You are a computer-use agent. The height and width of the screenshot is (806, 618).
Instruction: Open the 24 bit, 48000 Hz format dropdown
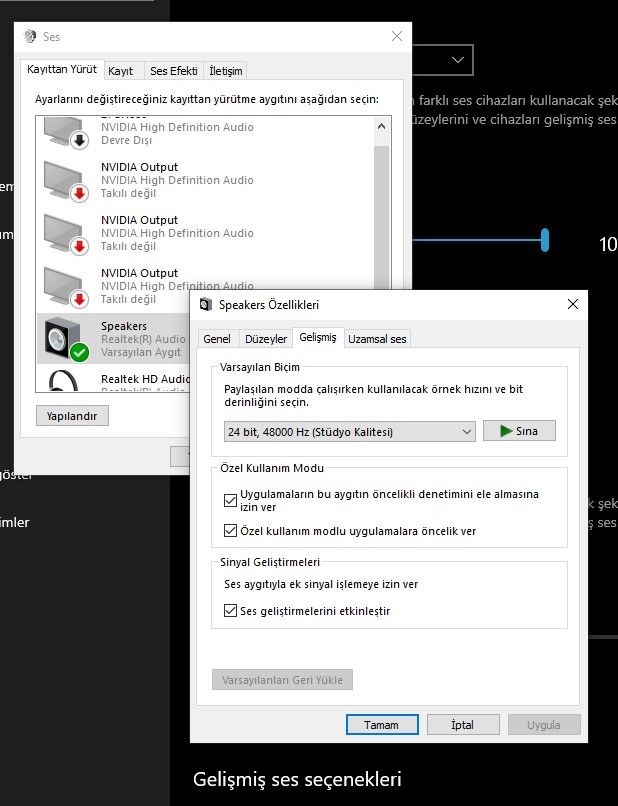(x=350, y=432)
